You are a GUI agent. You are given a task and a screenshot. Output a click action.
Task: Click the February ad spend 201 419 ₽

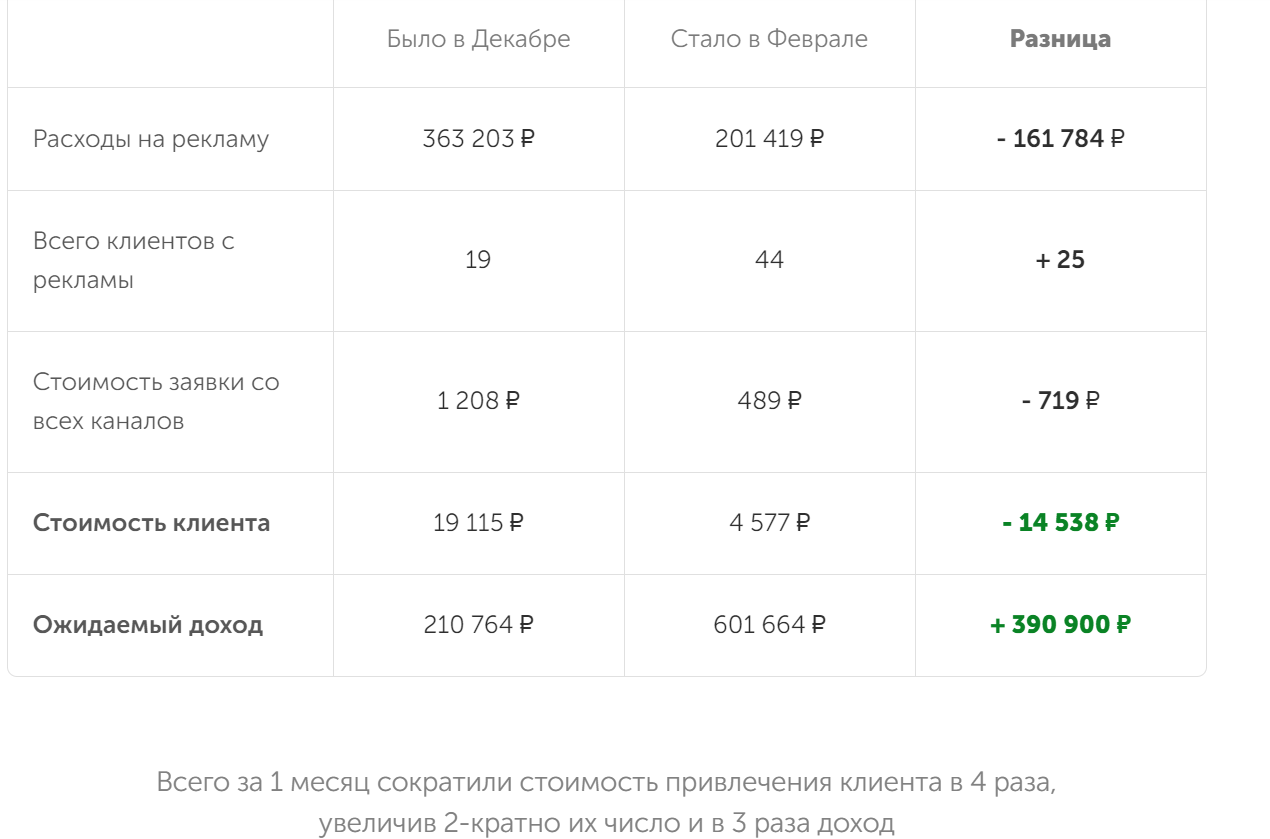(769, 139)
